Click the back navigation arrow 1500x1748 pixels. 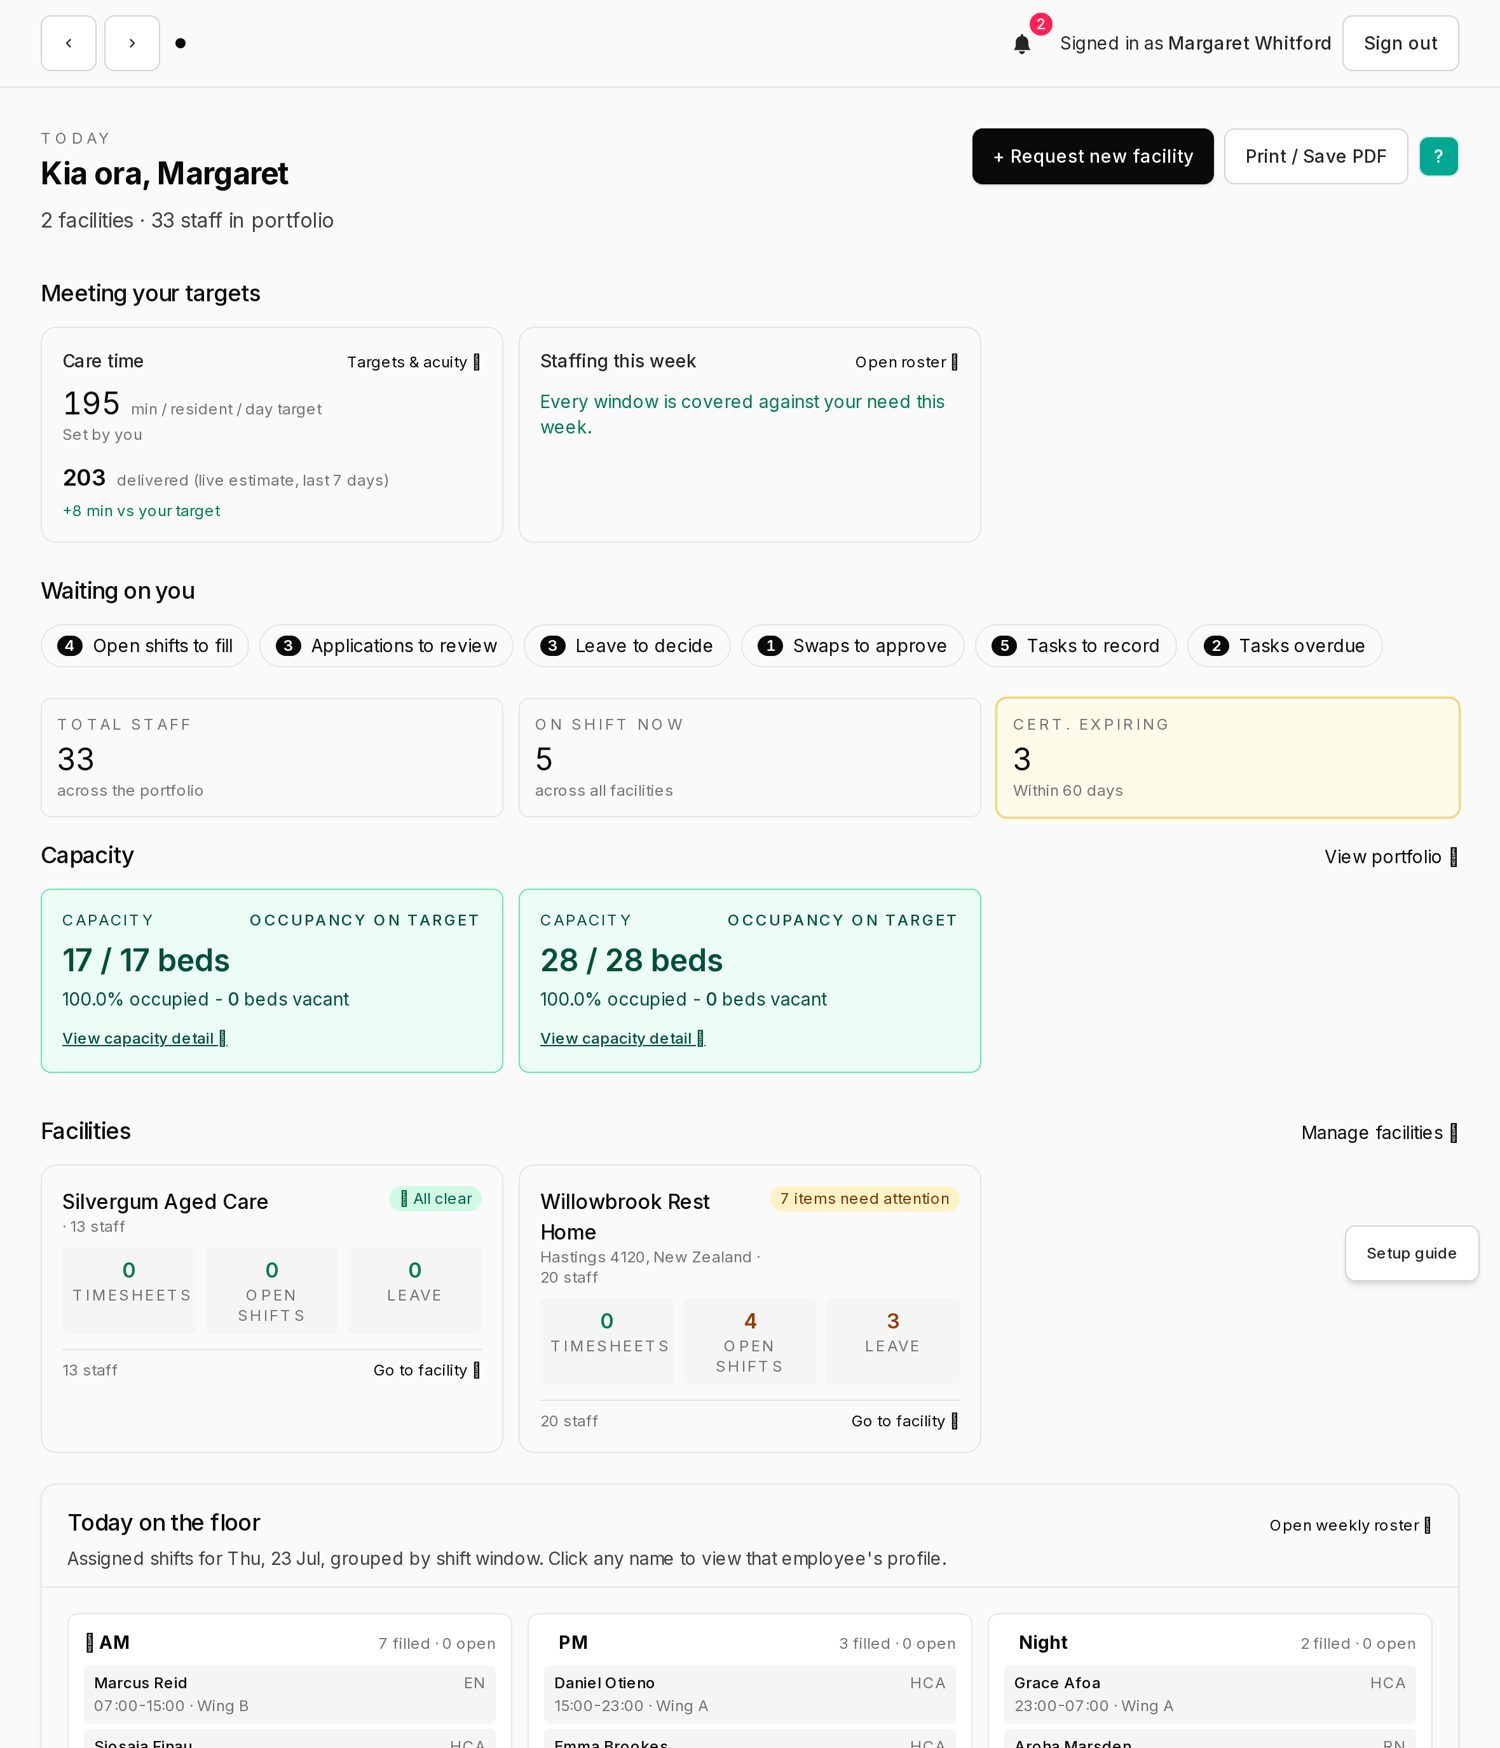[x=68, y=43]
